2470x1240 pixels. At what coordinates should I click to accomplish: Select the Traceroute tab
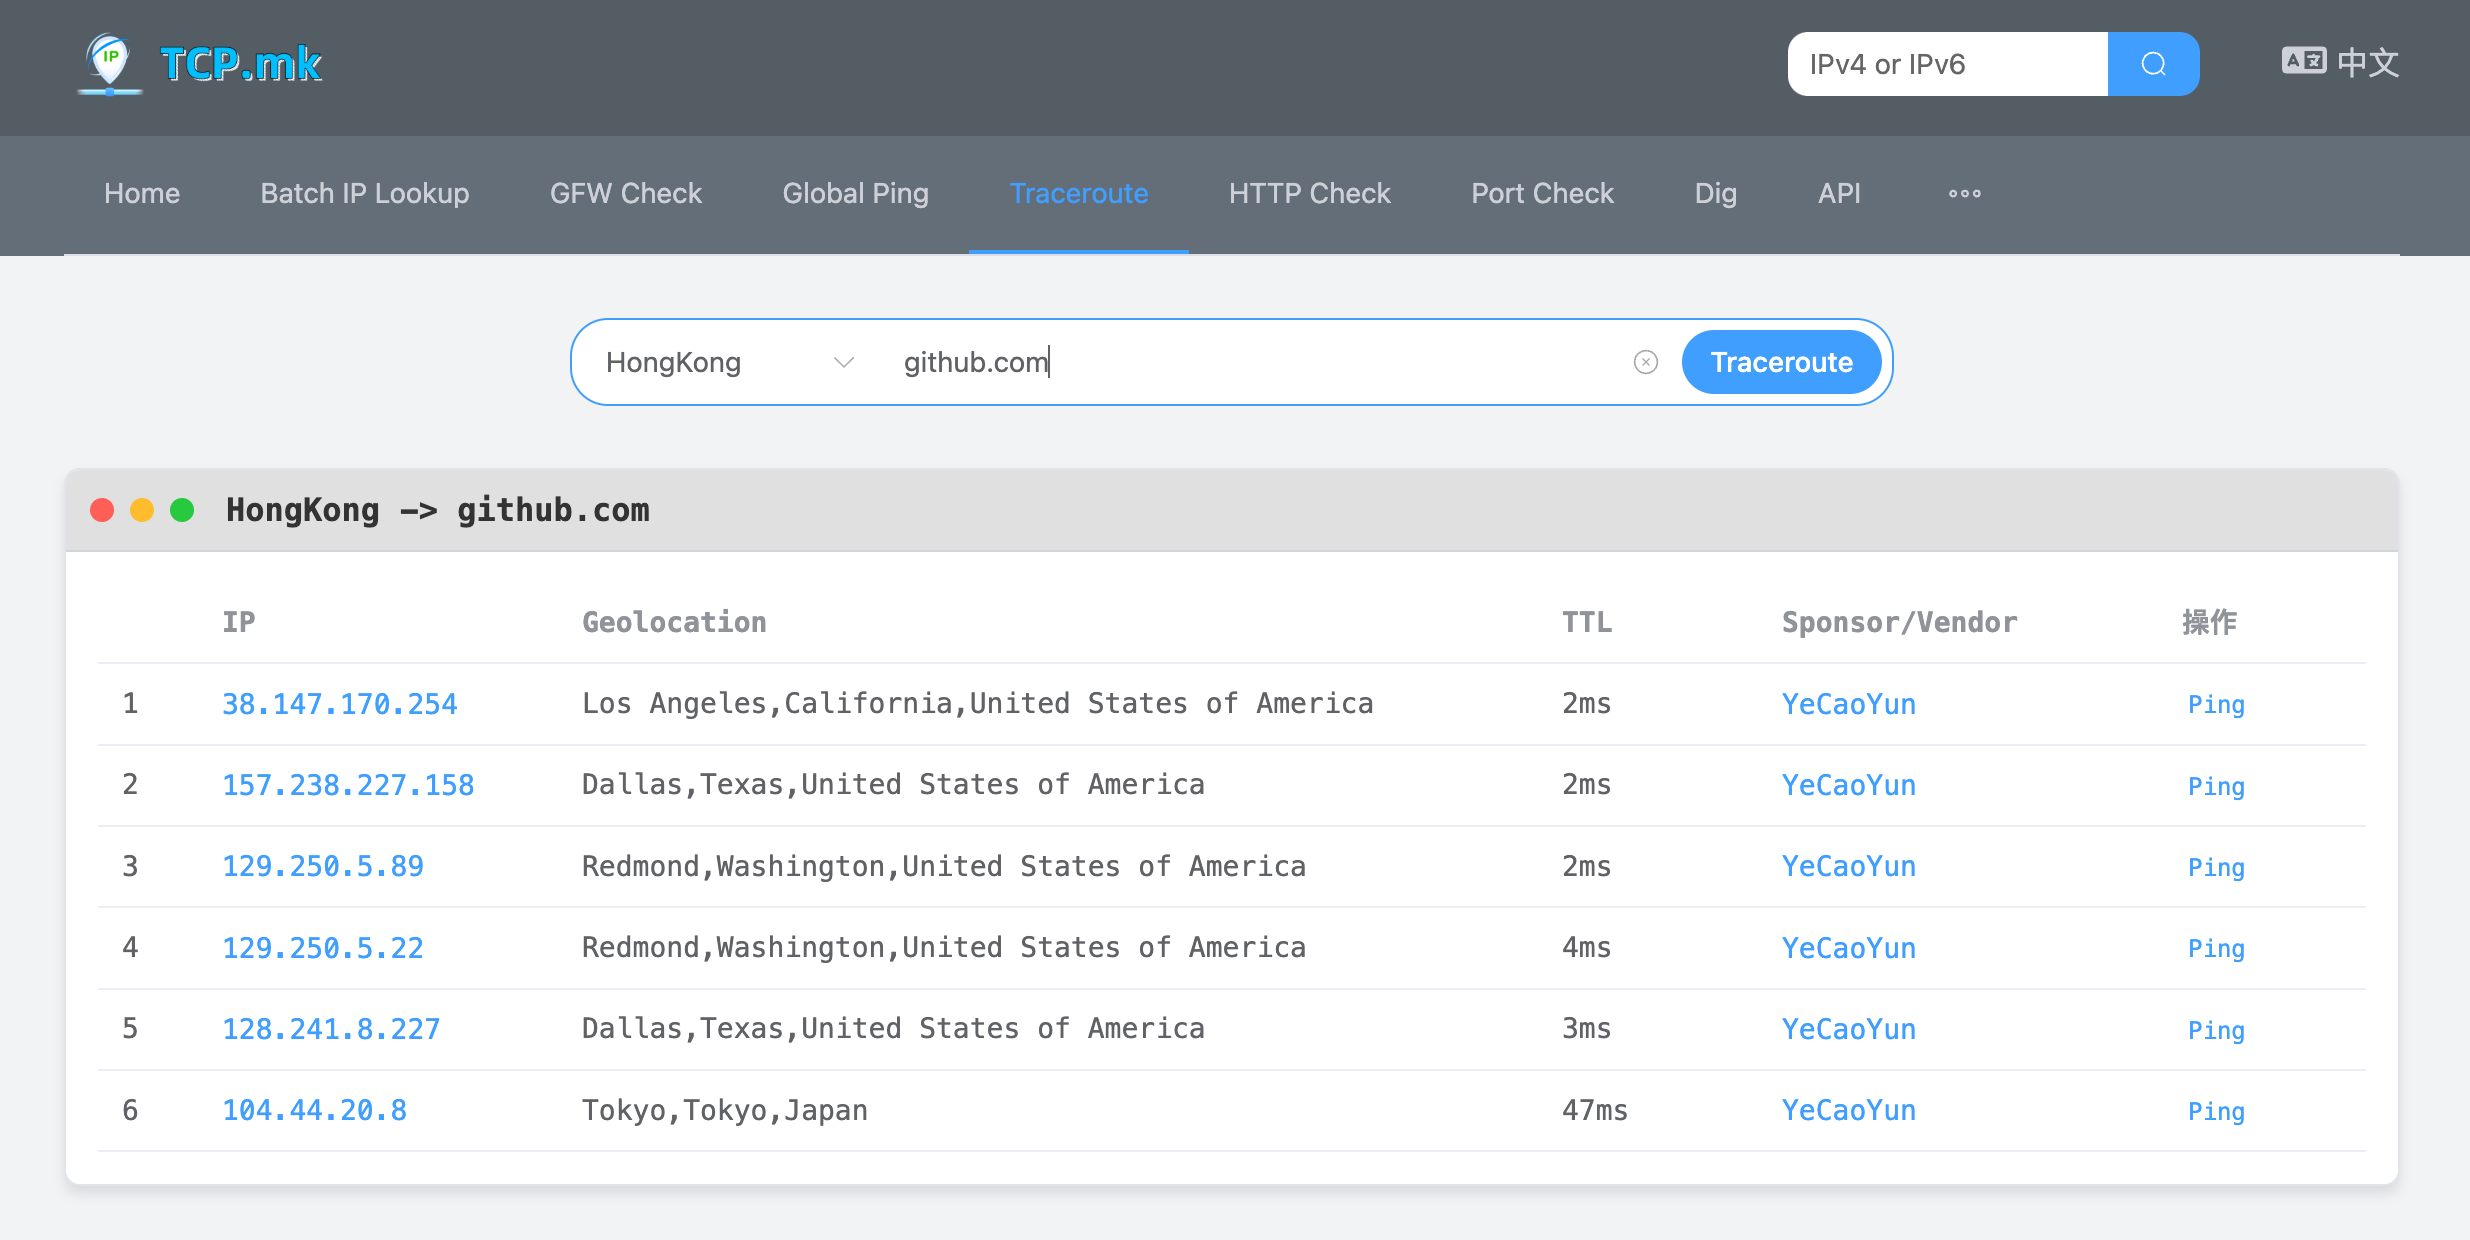1079,194
